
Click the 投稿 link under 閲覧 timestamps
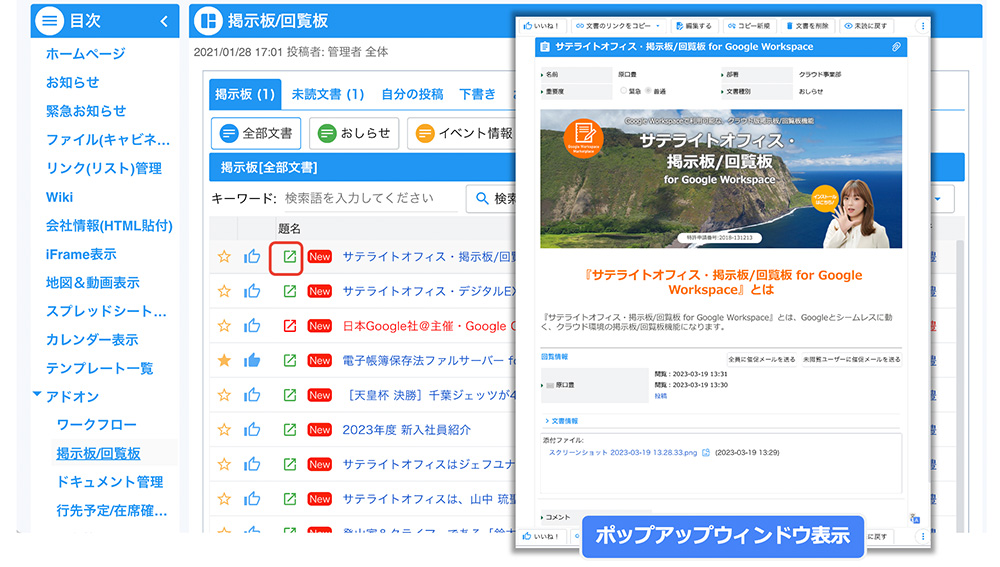click(x=660, y=396)
